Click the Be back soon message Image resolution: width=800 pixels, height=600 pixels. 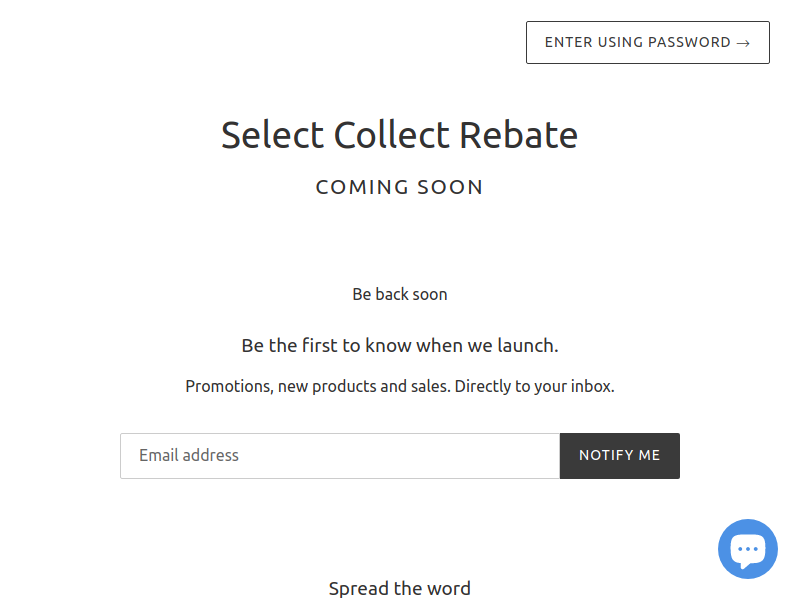pyautogui.click(x=399, y=295)
